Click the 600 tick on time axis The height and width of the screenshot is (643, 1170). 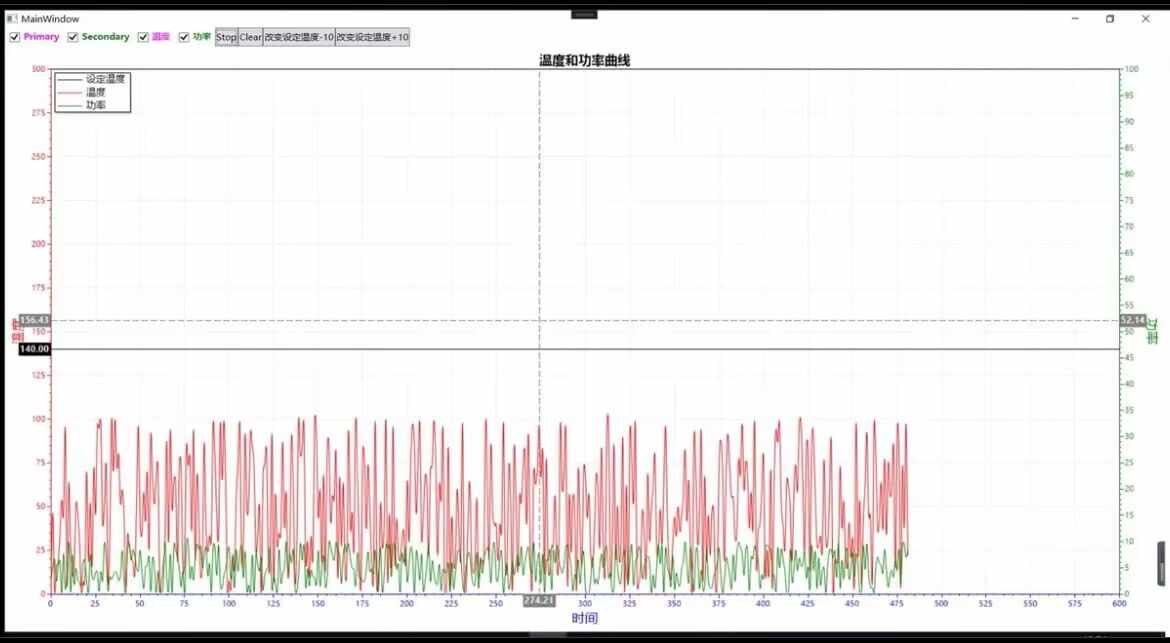point(1118,603)
